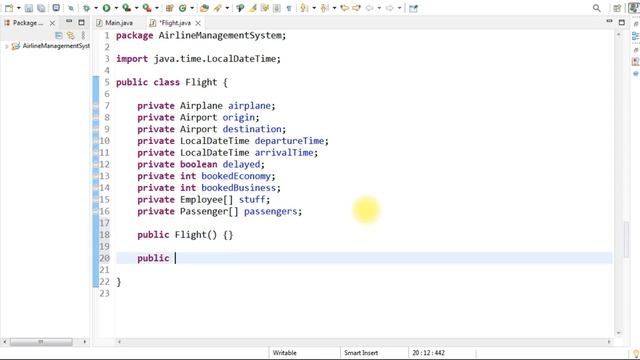Click Collapse All in Package Explorer

[58, 36]
